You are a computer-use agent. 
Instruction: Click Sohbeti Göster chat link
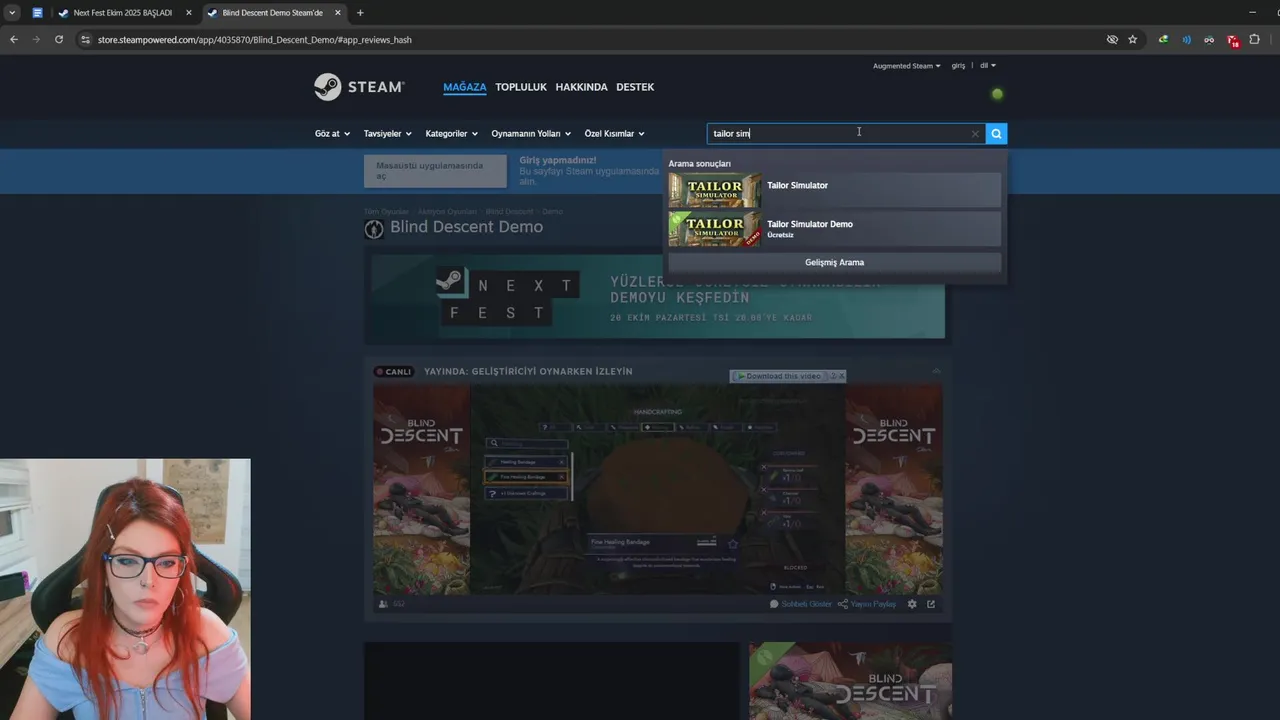(801, 604)
